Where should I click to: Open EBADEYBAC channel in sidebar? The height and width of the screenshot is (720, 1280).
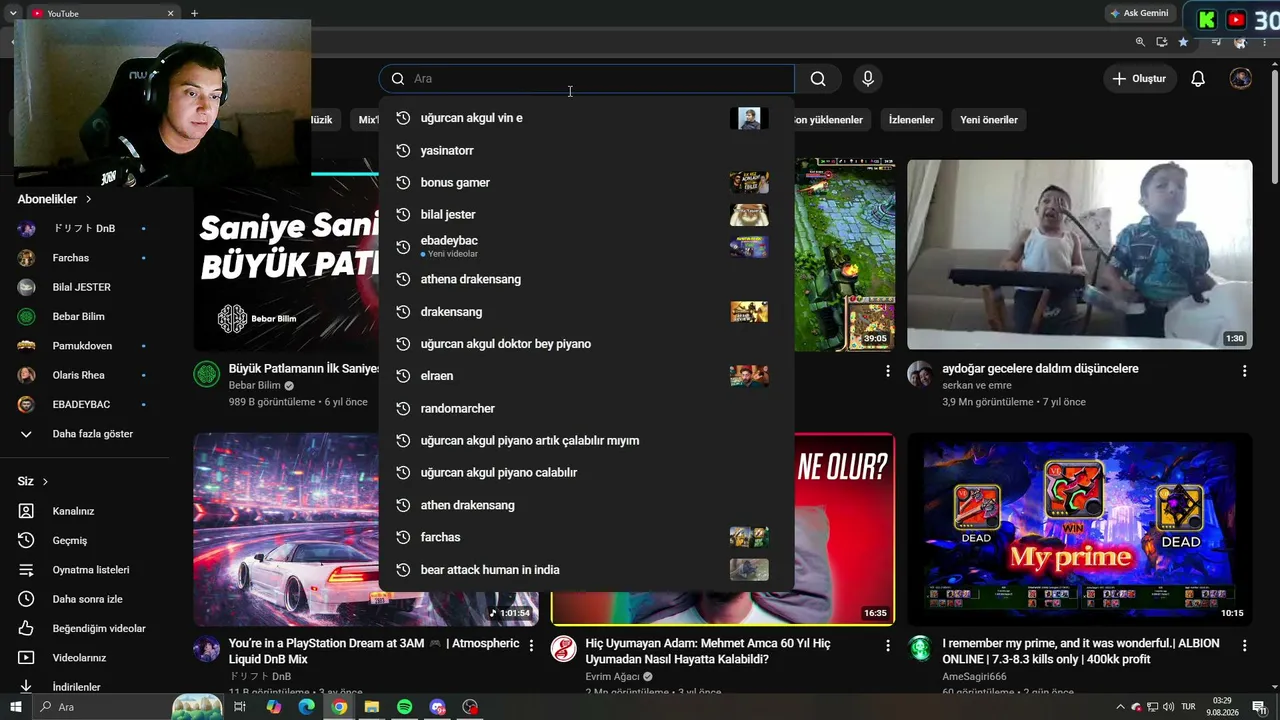pyautogui.click(x=84, y=404)
